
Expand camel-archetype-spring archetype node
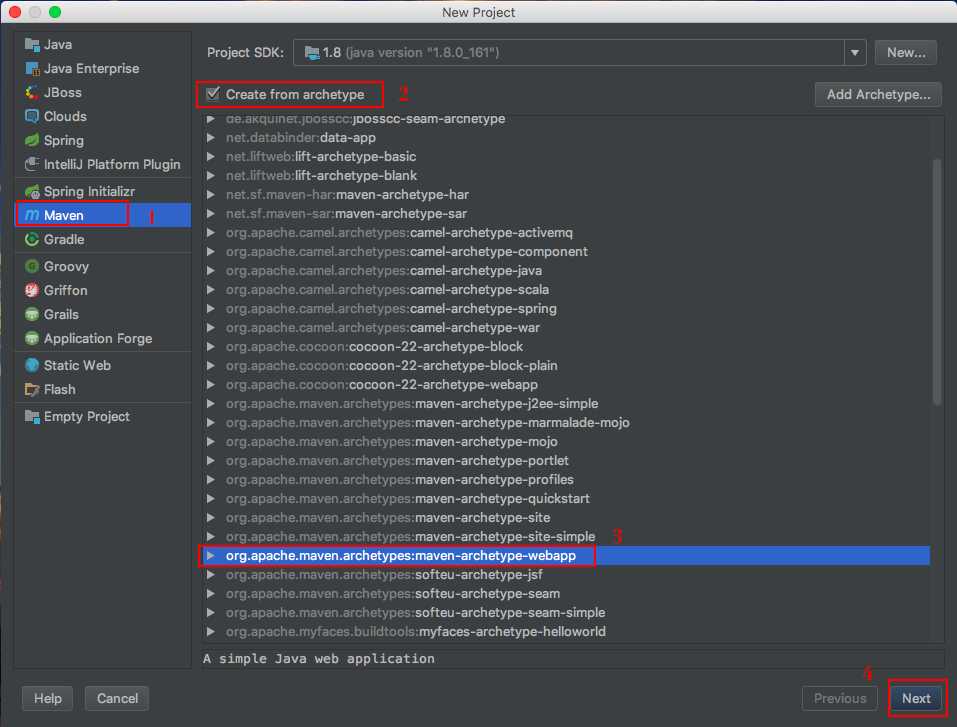pos(210,309)
